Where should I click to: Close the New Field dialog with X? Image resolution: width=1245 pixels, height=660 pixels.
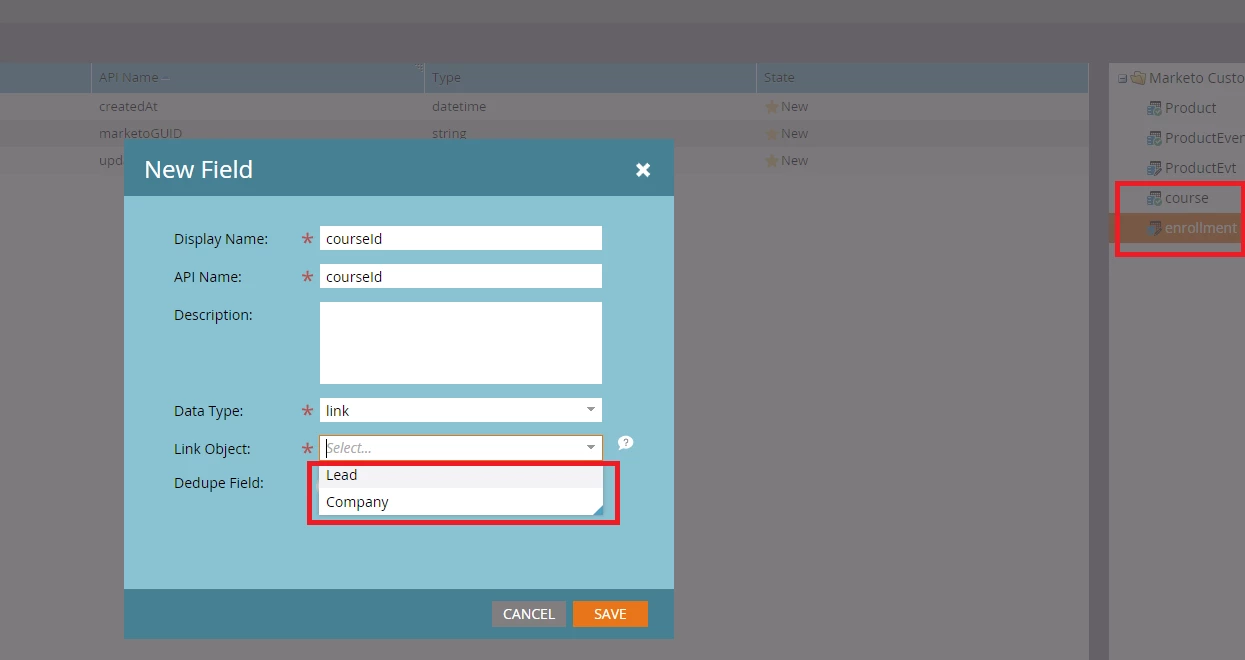(643, 170)
